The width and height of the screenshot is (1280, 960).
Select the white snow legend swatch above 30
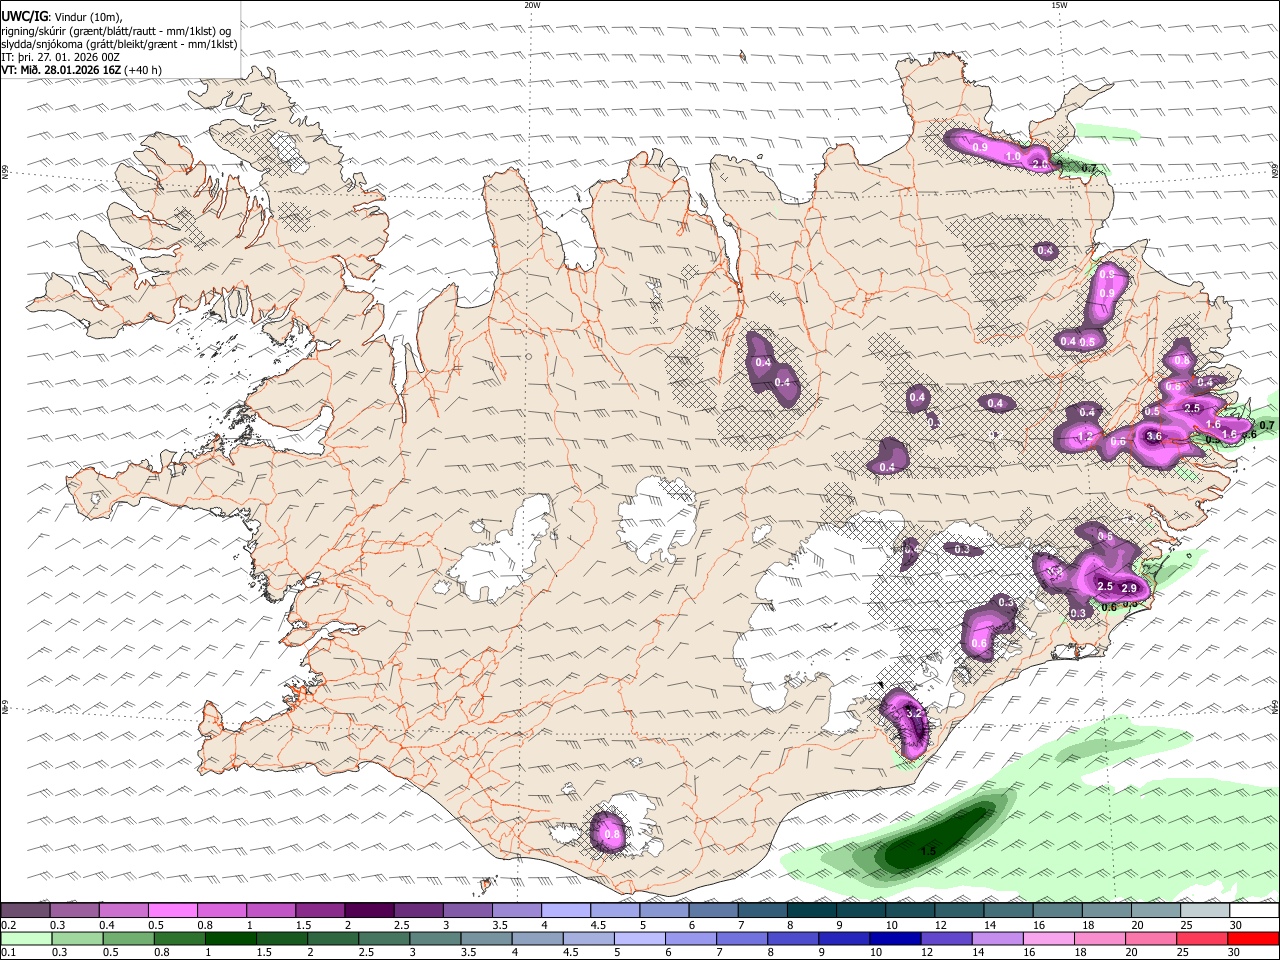[1255, 911]
